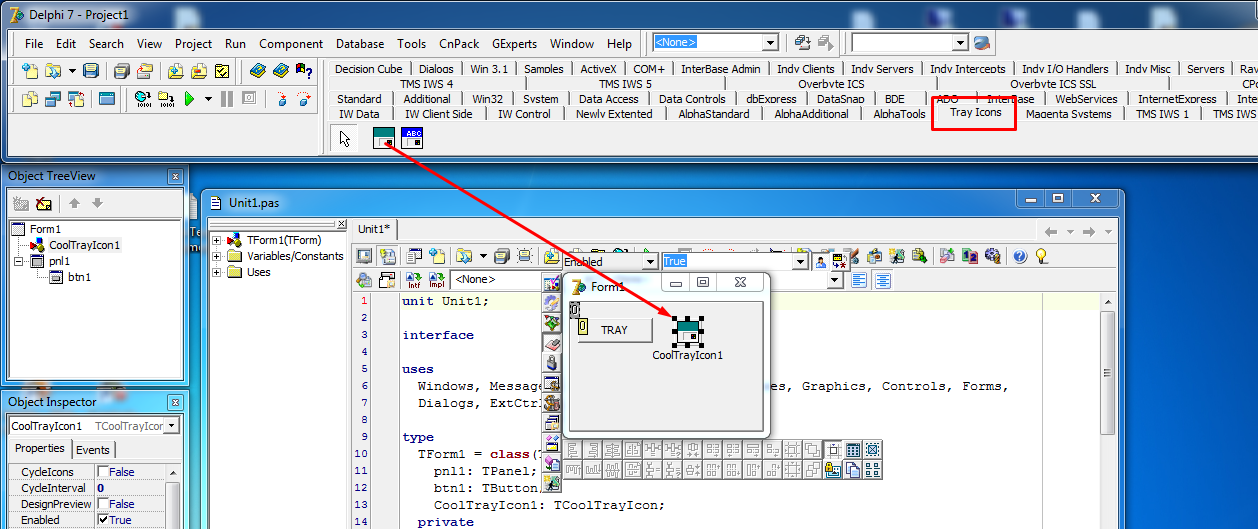Close the code explorer pane
Screen dimensions: 1258x529
(341, 225)
